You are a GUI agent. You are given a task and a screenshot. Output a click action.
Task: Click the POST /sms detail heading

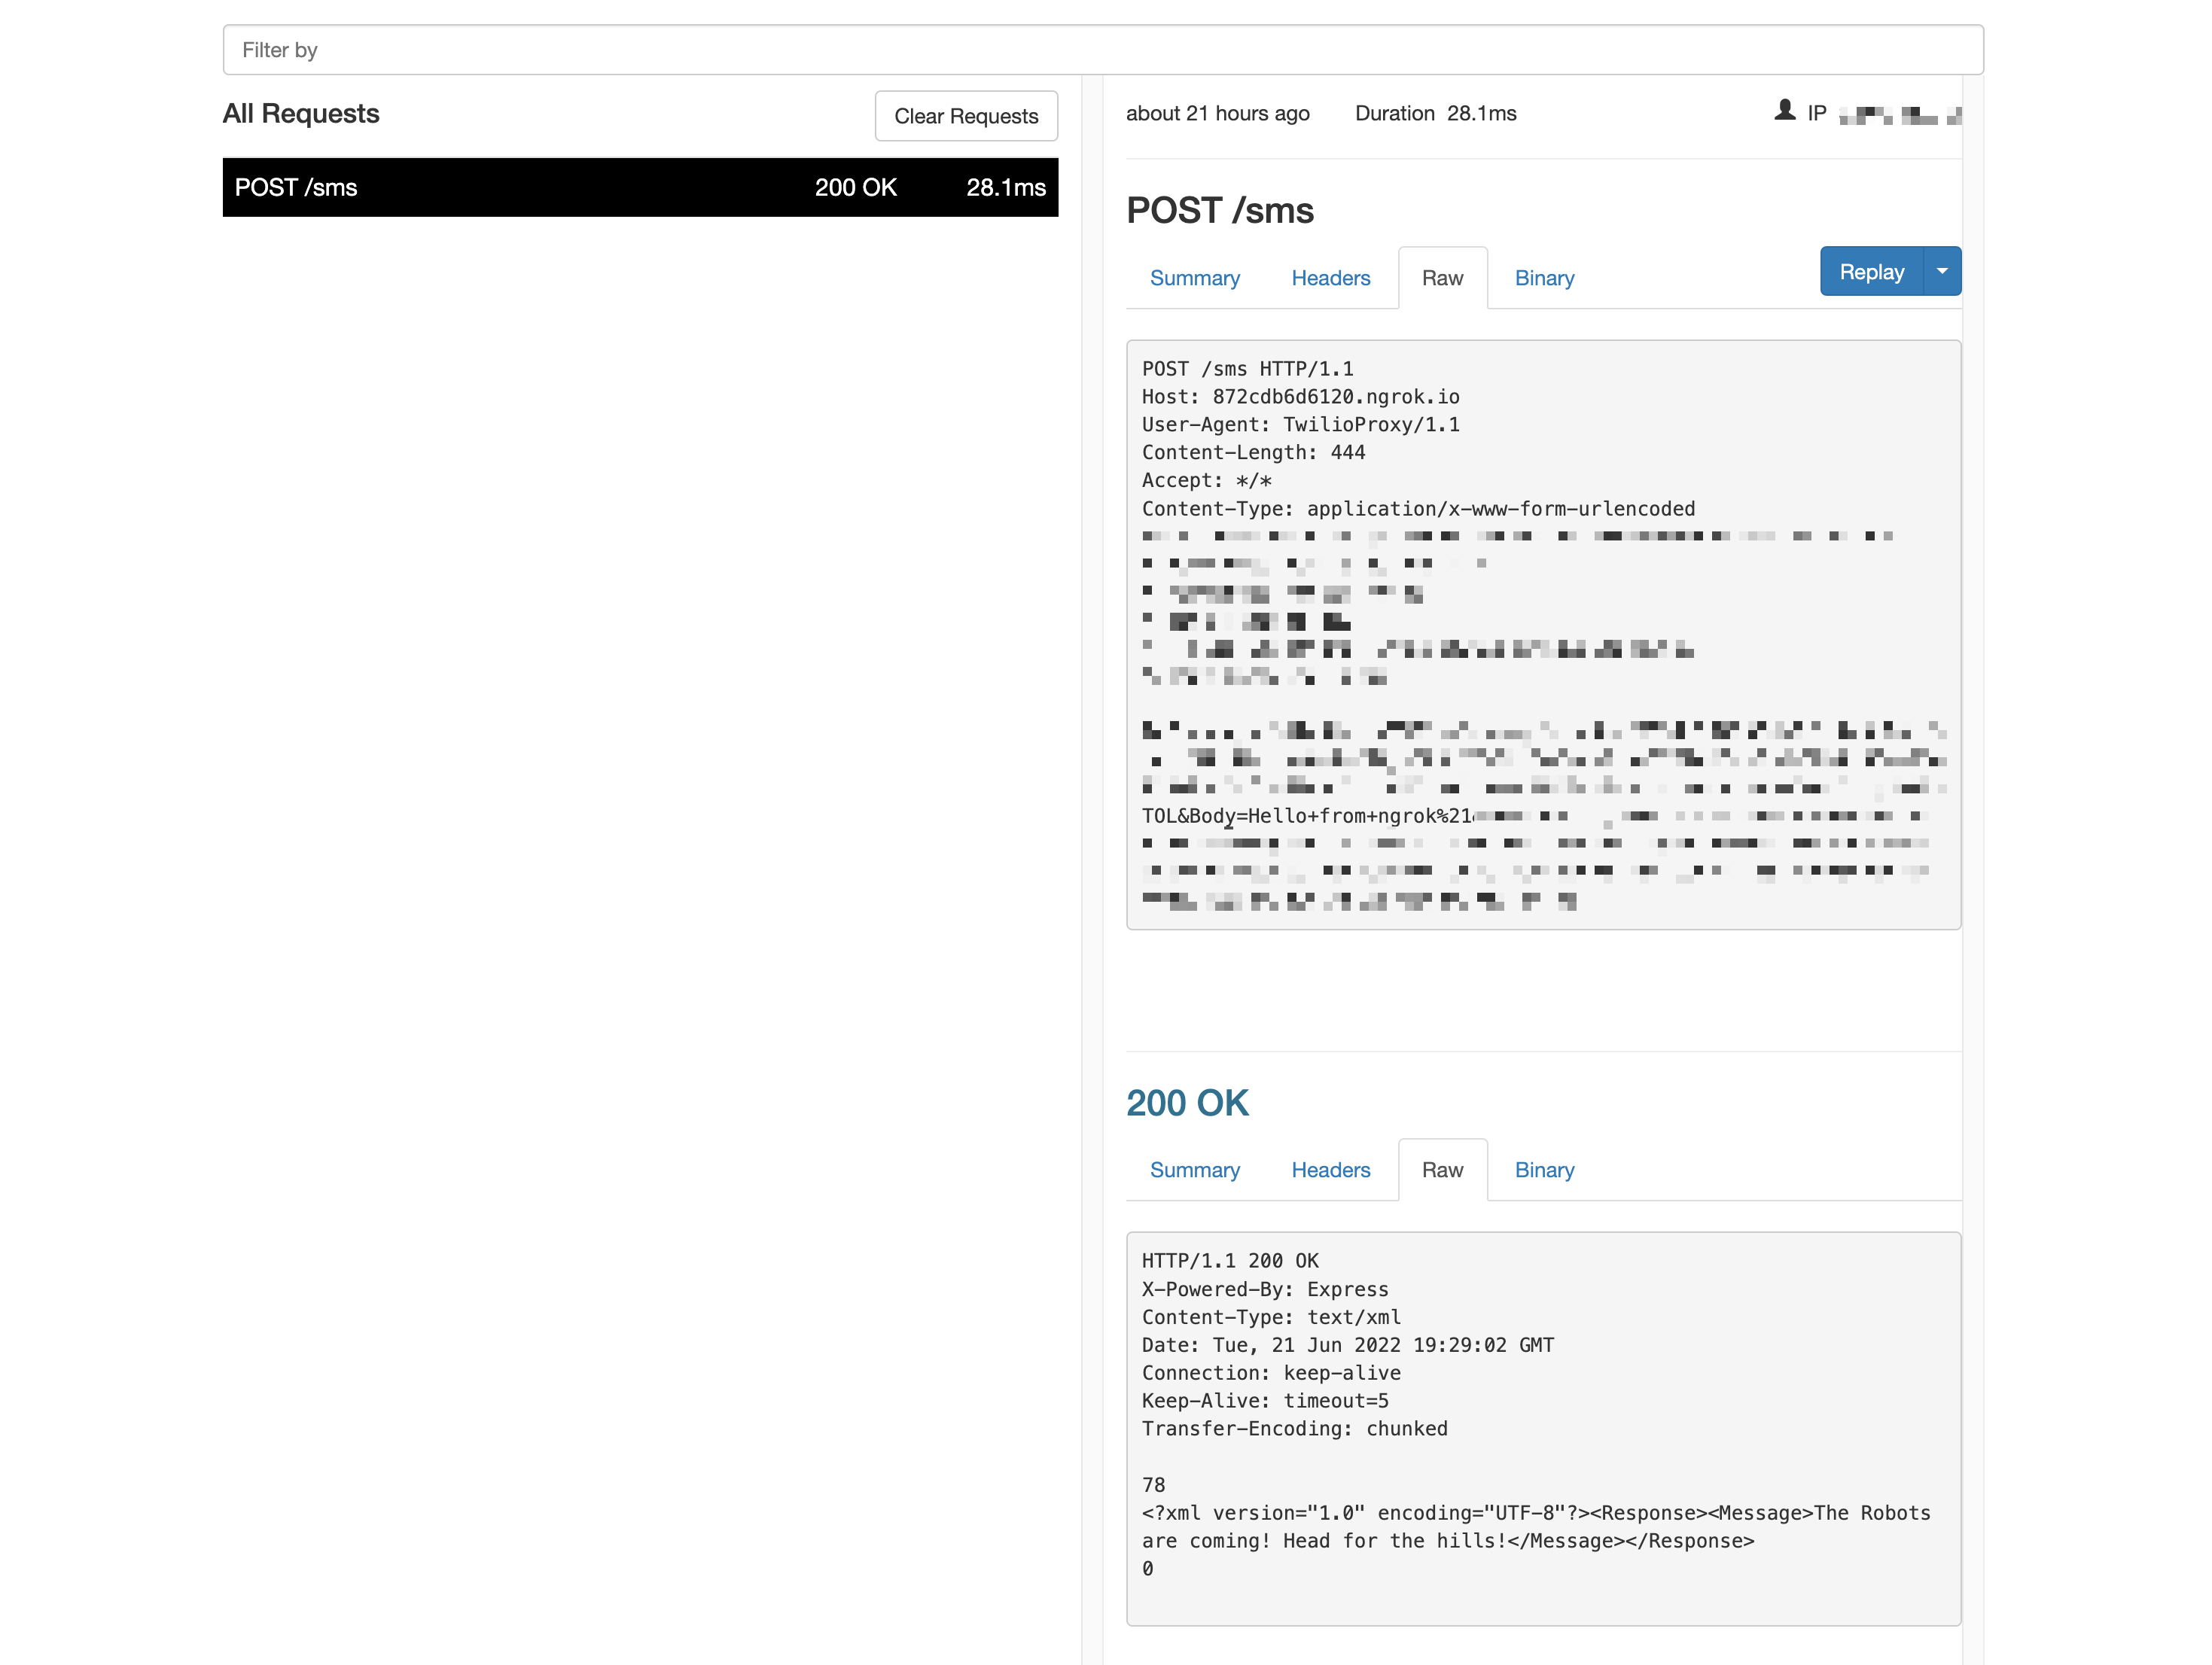[x=1220, y=211]
